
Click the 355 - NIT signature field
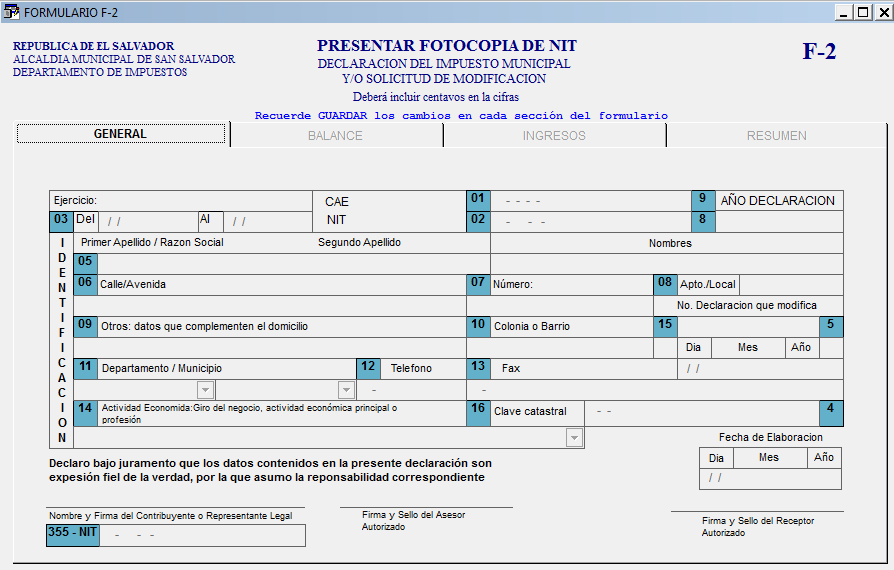click(202, 535)
